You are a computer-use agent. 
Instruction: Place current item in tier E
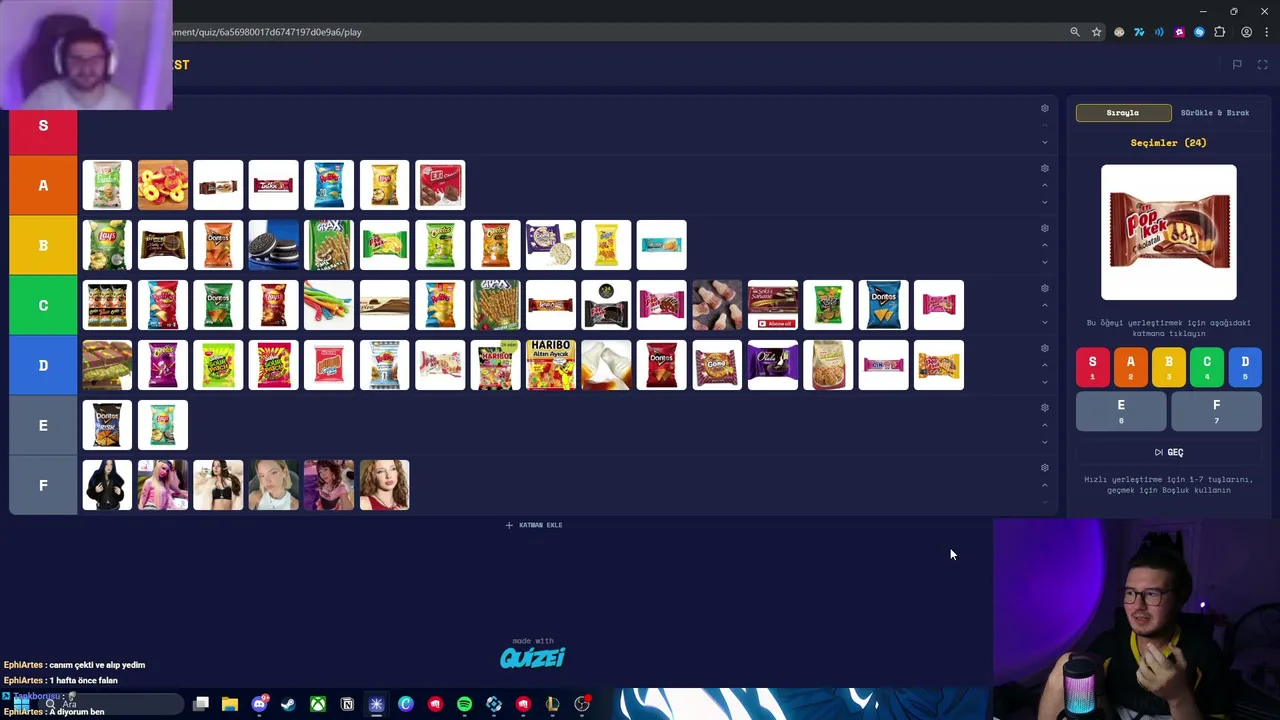1121,411
